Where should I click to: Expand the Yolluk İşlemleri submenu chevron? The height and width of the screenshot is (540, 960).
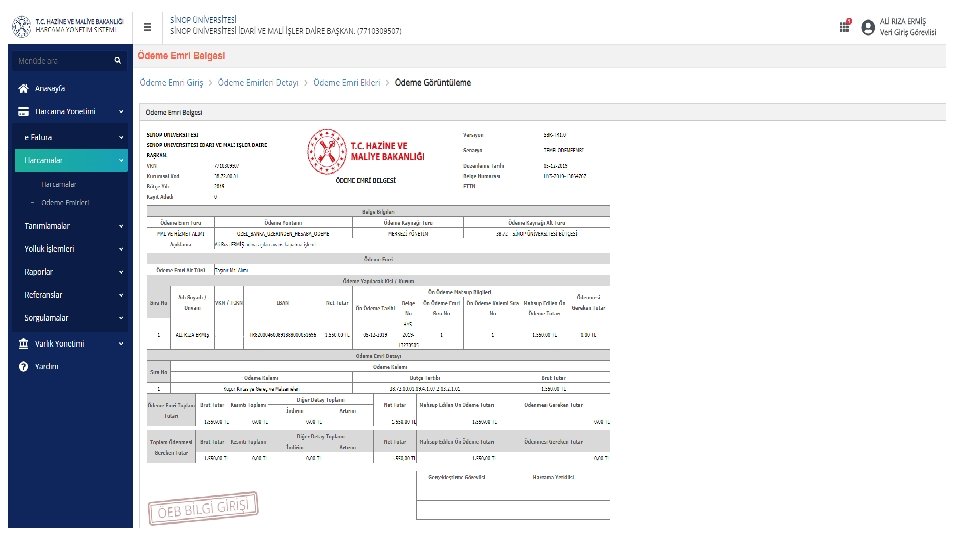121,249
